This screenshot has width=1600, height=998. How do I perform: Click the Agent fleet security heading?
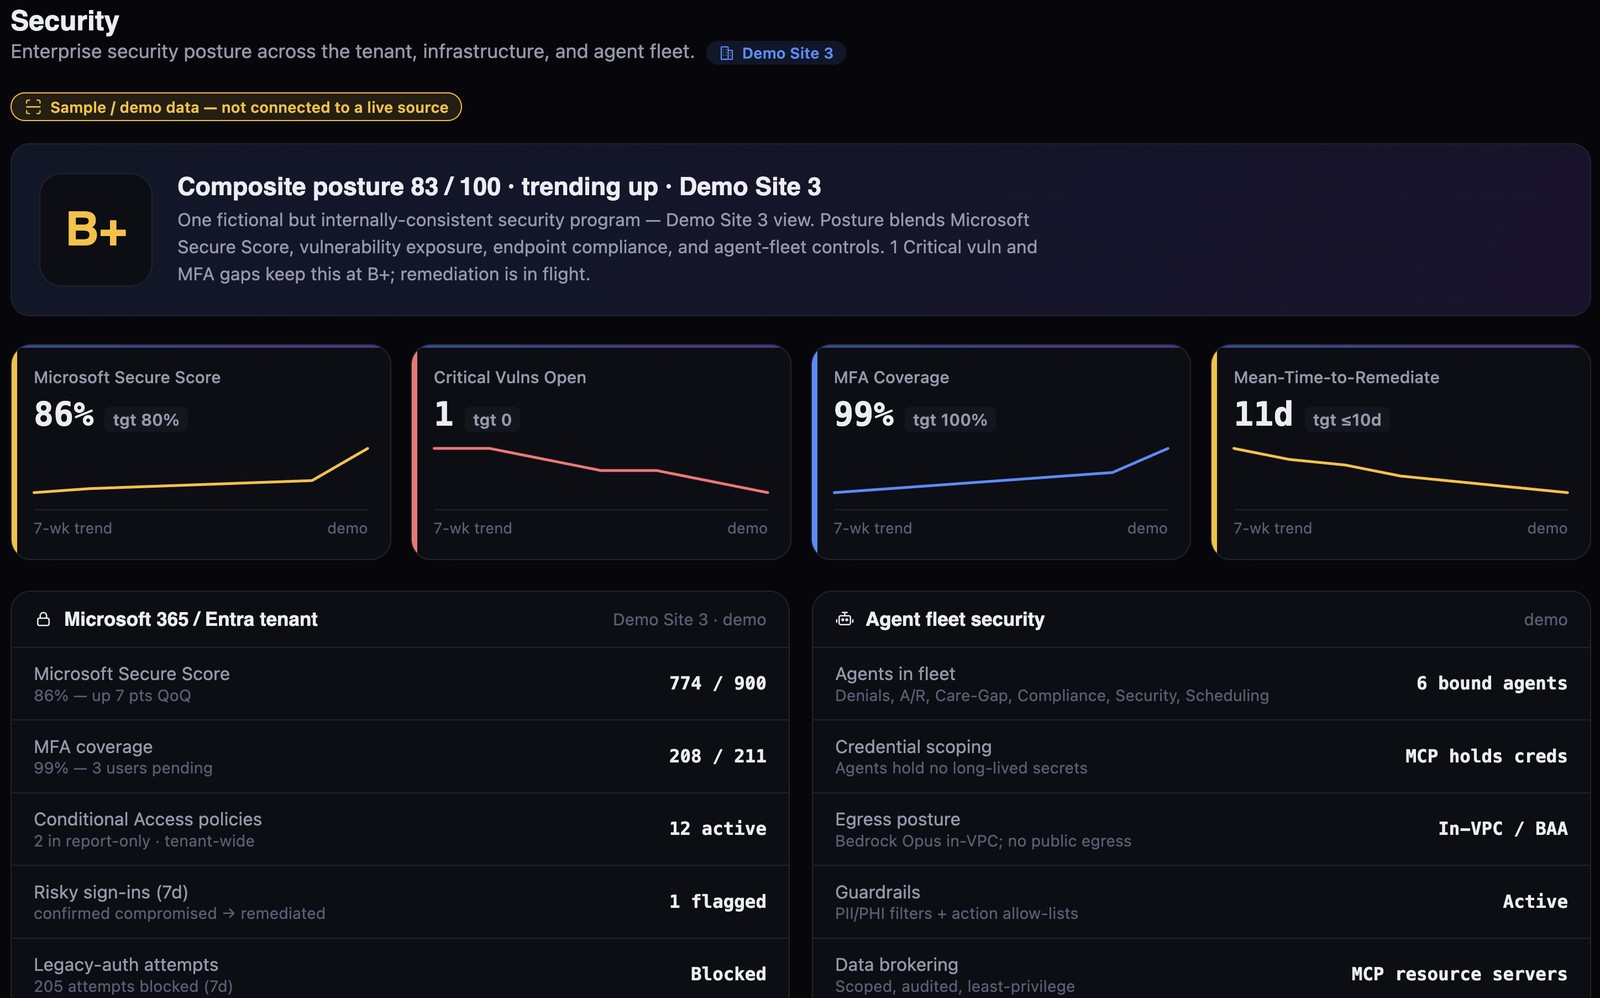coord(955,619)
